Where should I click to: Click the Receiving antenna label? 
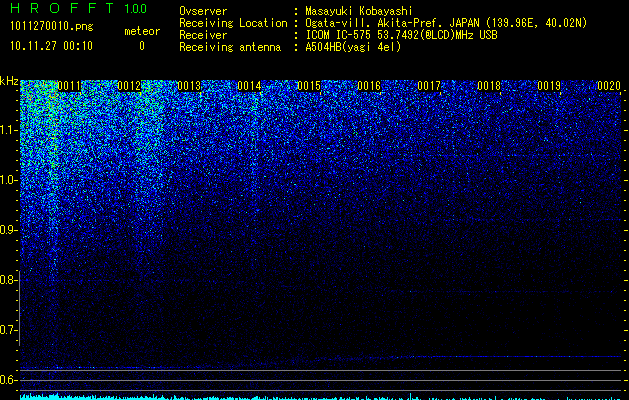[x=230, y=47]
